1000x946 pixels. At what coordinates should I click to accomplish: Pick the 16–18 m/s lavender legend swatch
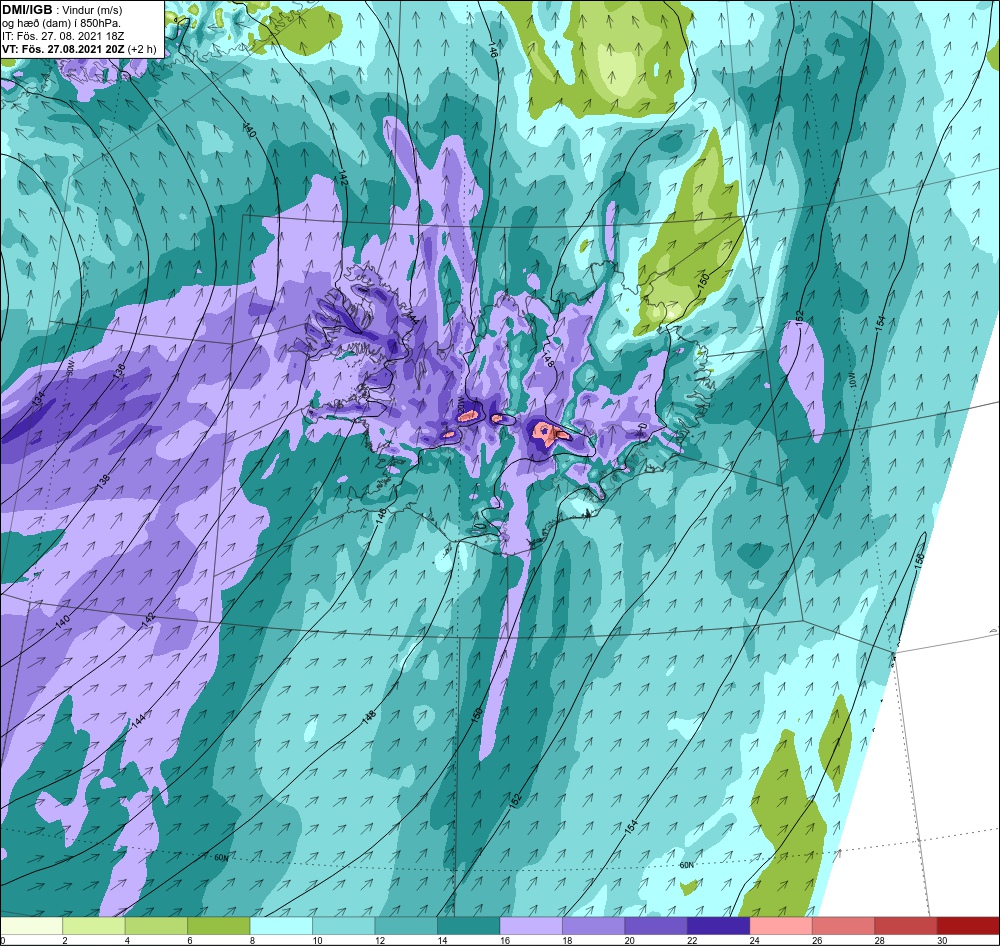click(531, 926)
